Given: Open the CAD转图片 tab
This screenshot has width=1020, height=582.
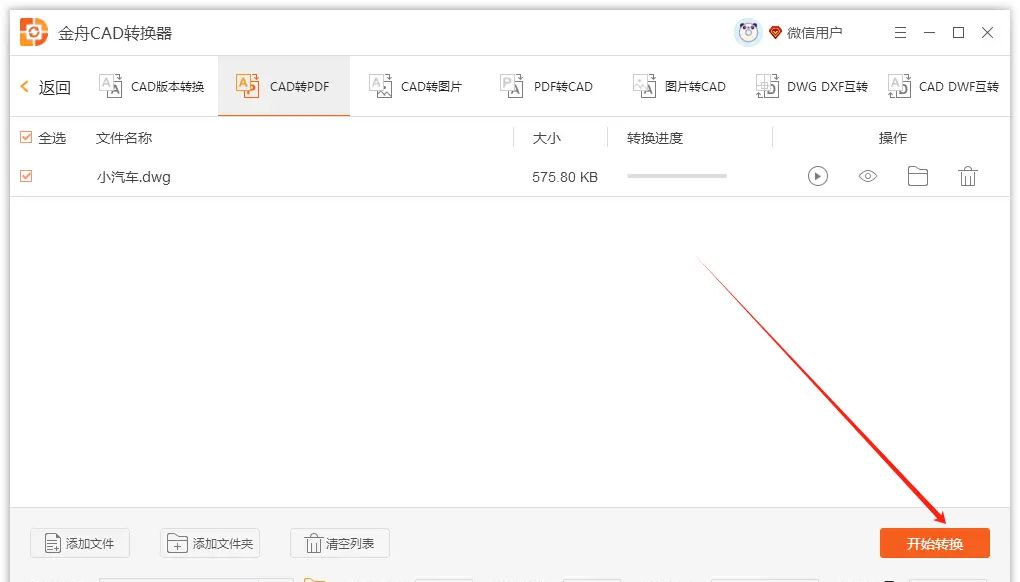Looking at the screenshot, I should 415,86.
